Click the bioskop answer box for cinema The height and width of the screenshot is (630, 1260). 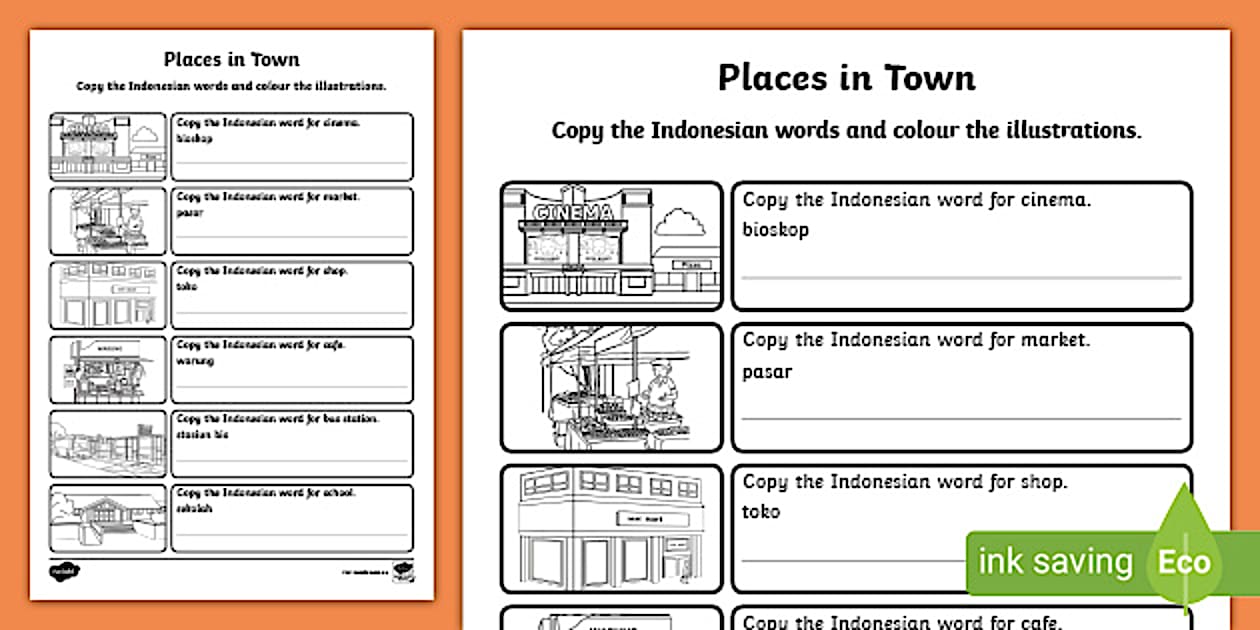[x=960, y=245]
